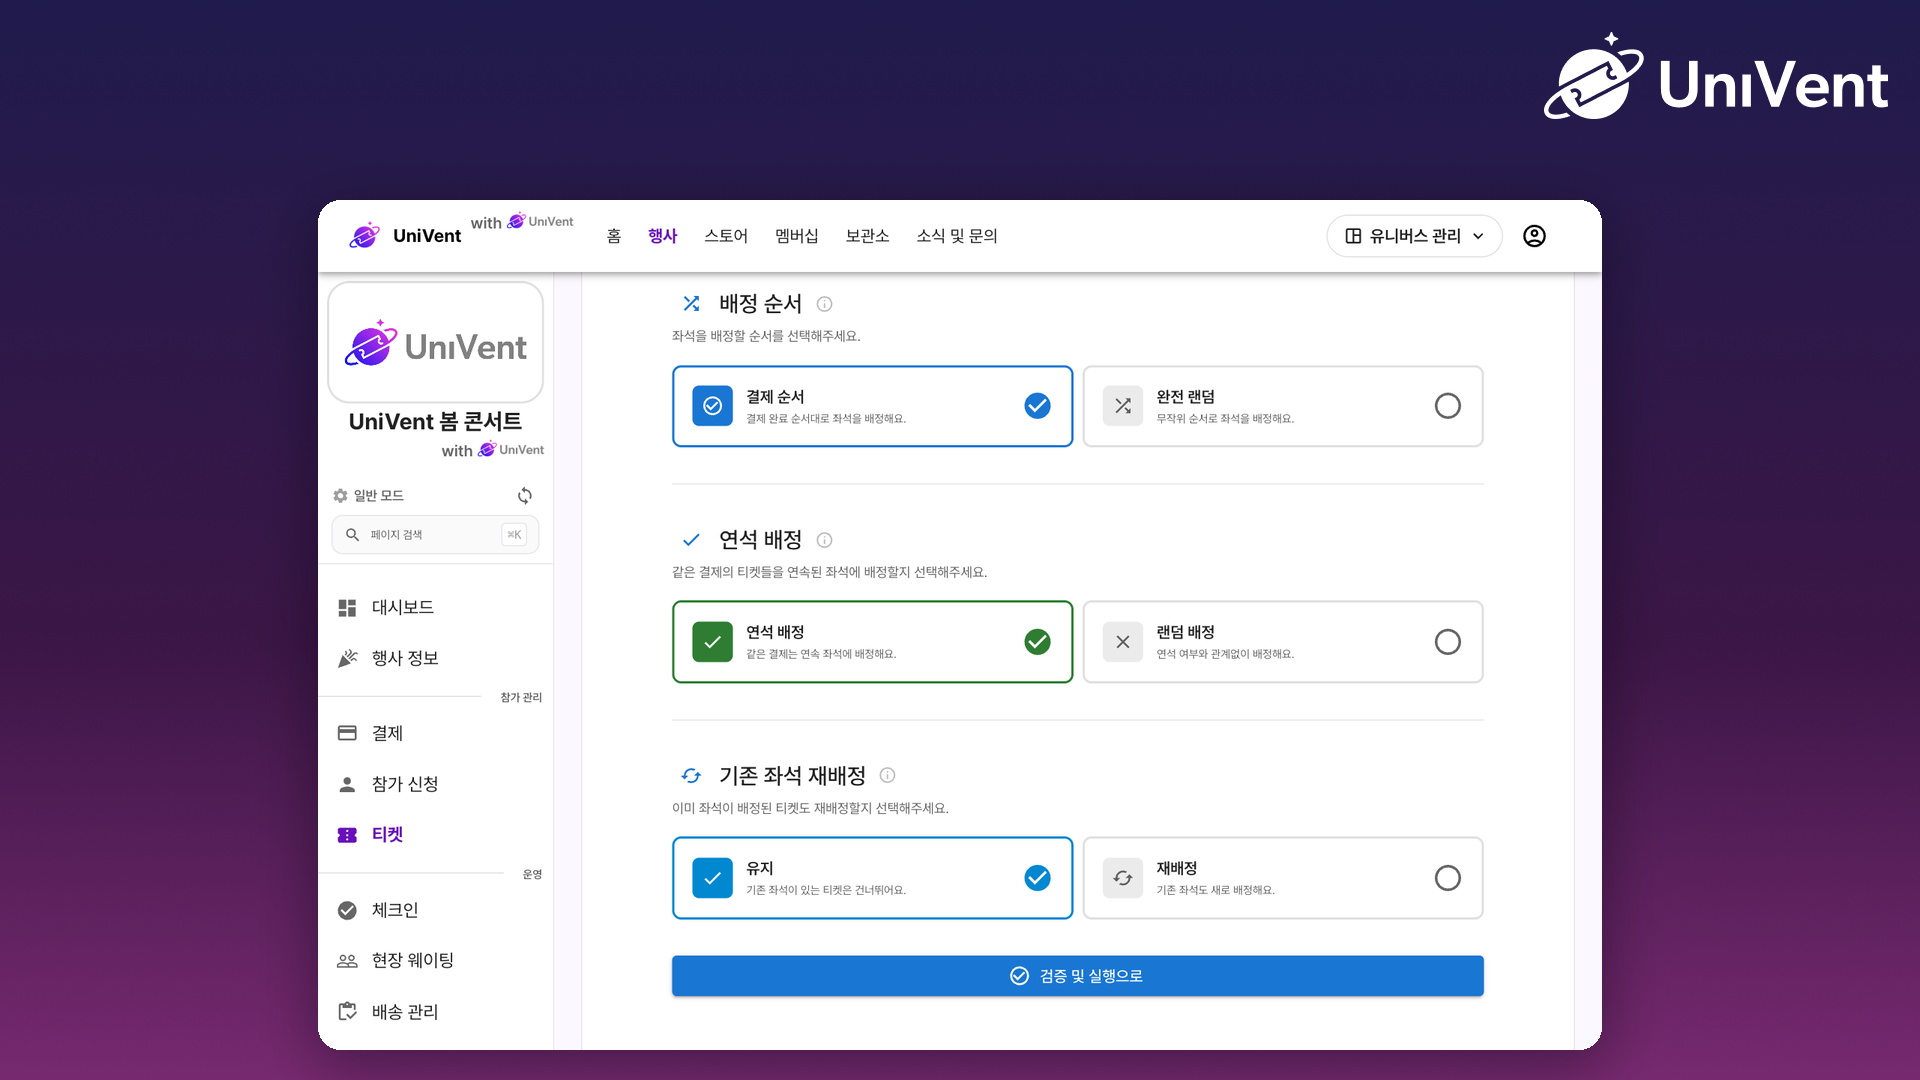
Task: Select the 유지 keep-seats option
Action: (x=872, y=878)
